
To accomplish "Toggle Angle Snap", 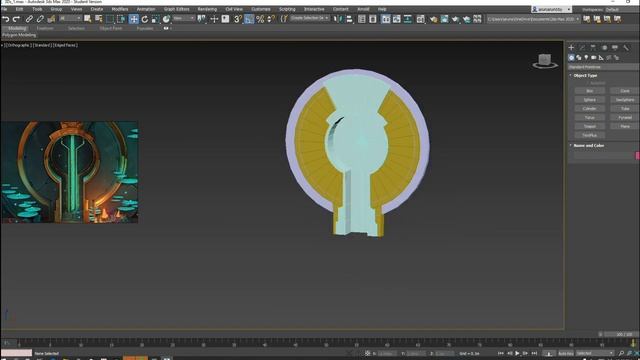I will pos(249,19).
